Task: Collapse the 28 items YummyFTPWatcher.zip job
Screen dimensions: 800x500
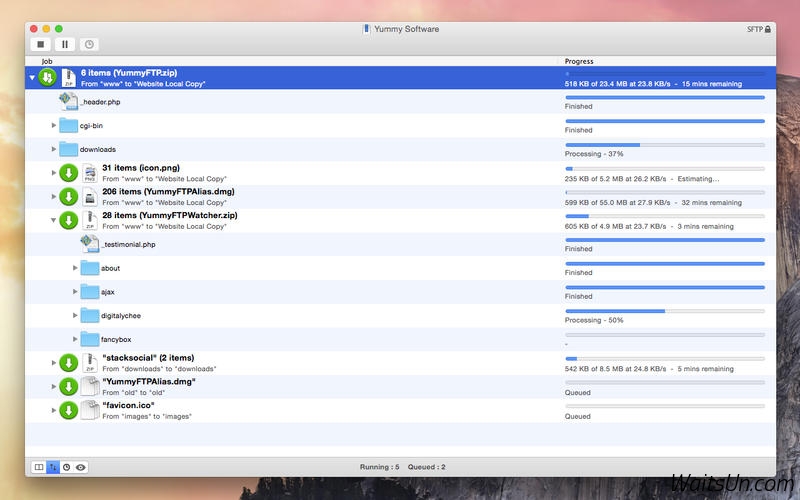Action: point(54,220)
